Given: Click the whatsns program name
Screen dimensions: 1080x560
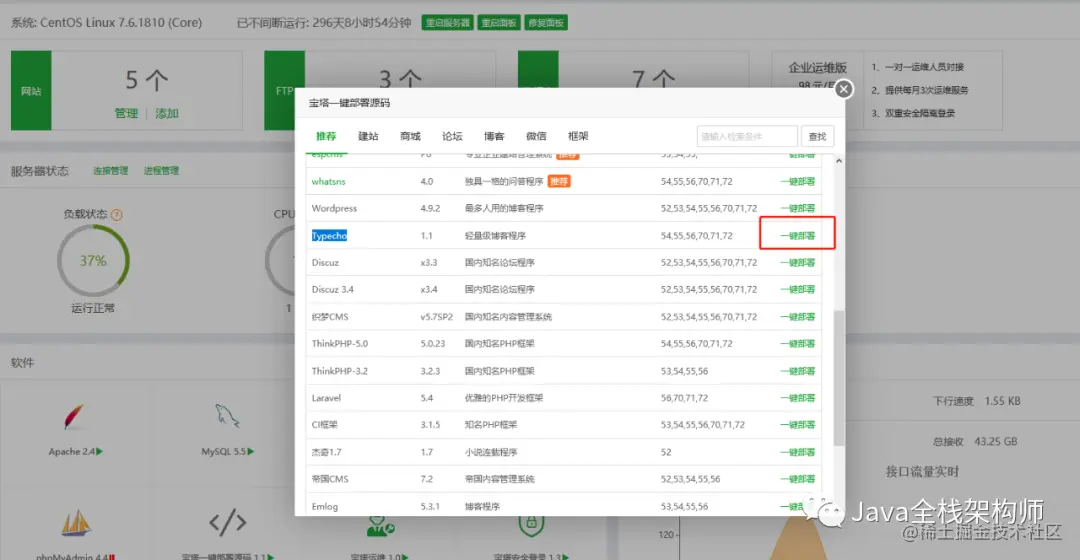Looking at the screenshot, I should pos(329,182).
